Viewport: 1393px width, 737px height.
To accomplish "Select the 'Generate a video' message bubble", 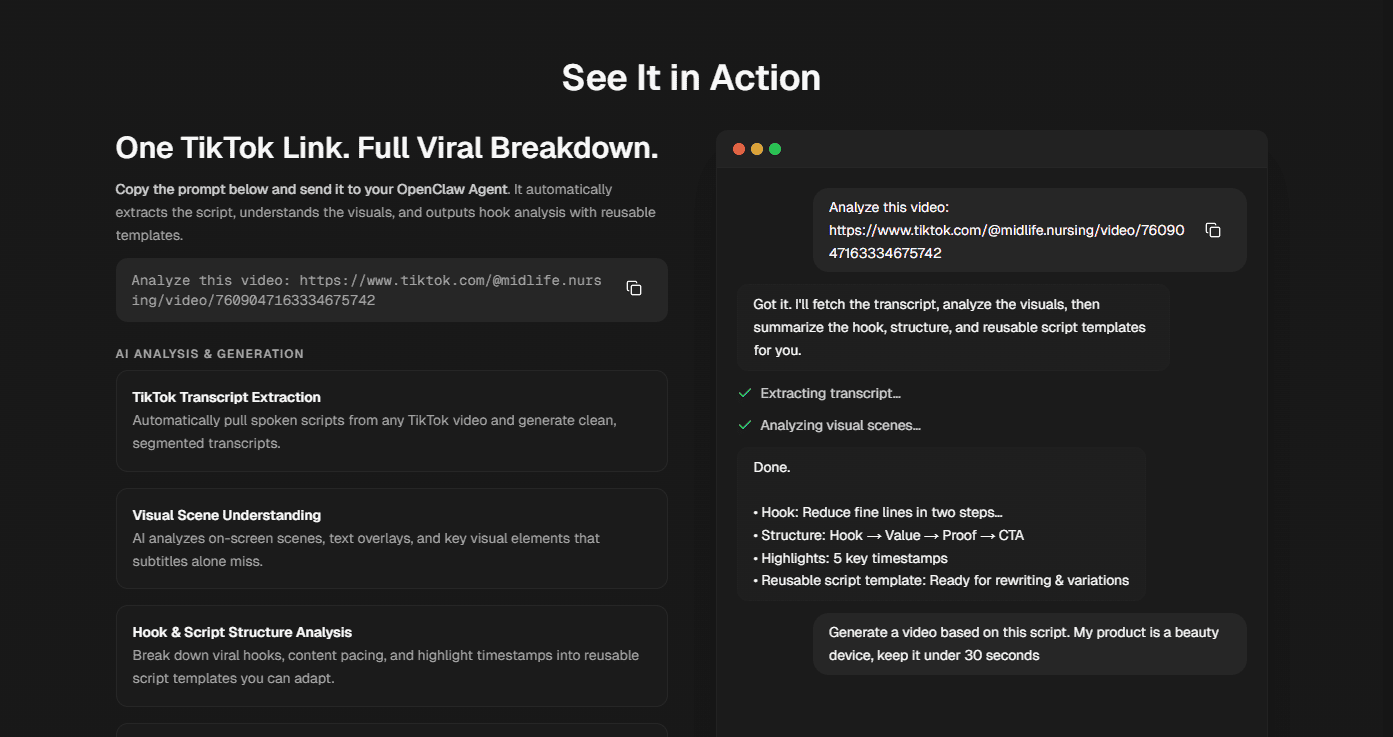I will pos(1029,644).
